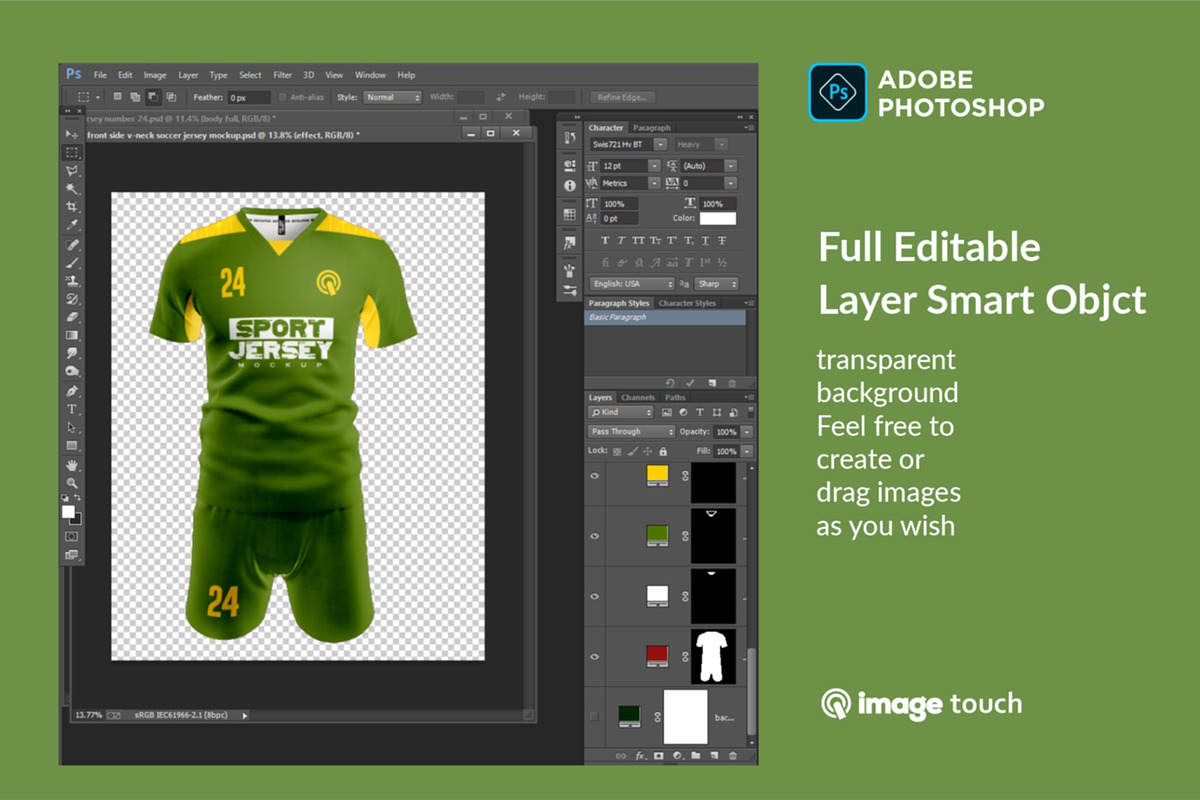Select the Eraser tool

point(72,317)
